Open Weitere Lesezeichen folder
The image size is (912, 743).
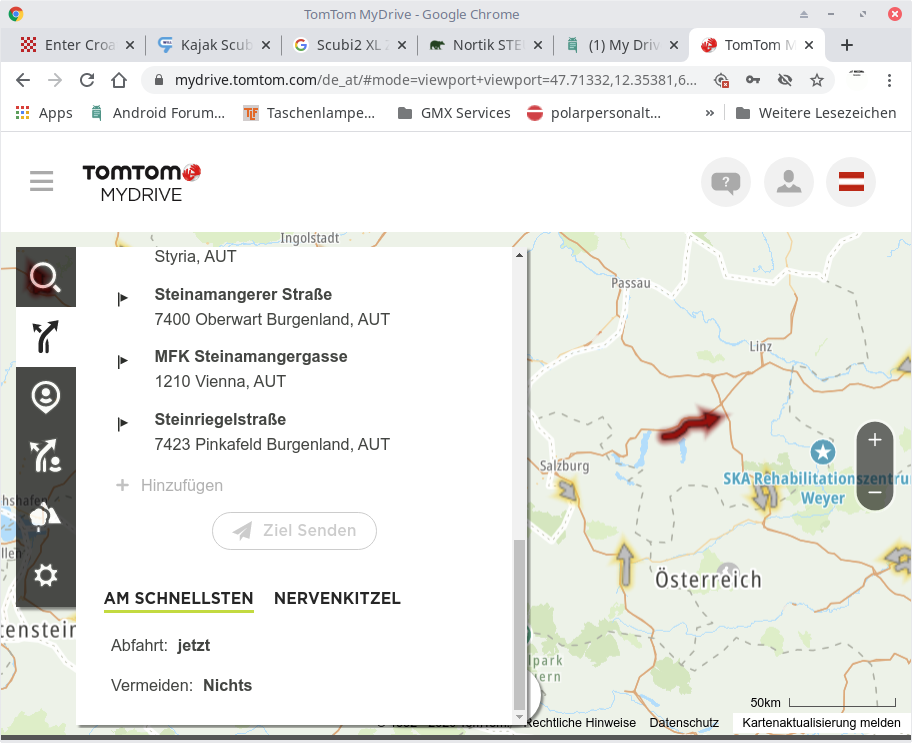tap(815, 113)
